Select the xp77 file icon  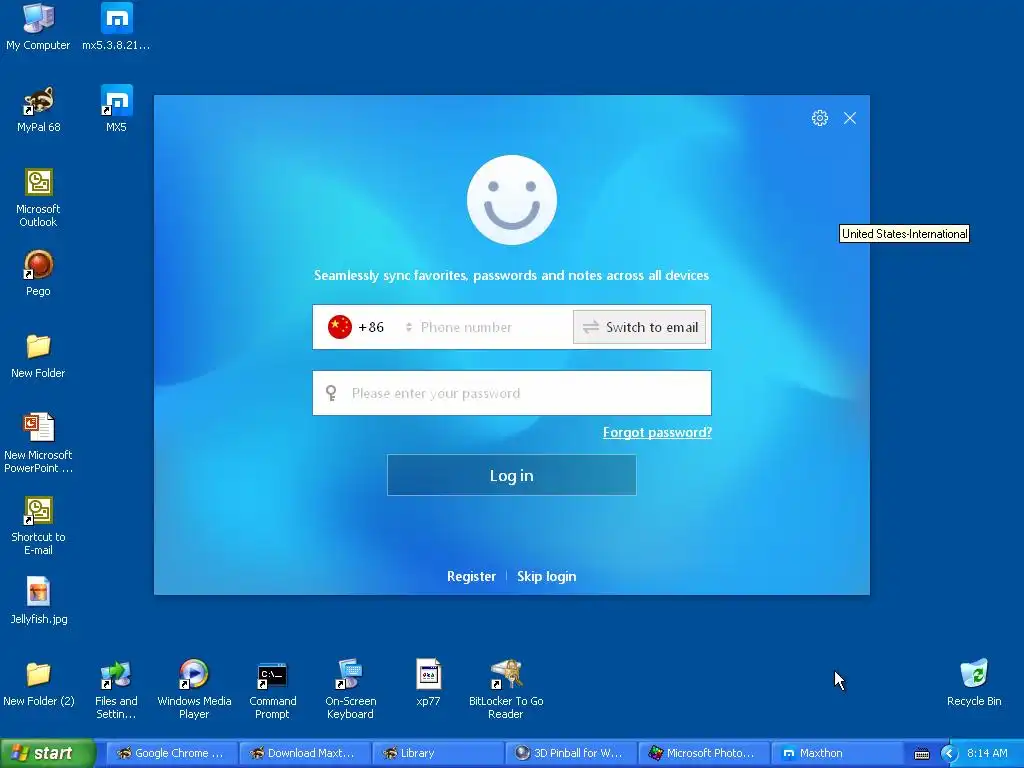coord(428,684)
